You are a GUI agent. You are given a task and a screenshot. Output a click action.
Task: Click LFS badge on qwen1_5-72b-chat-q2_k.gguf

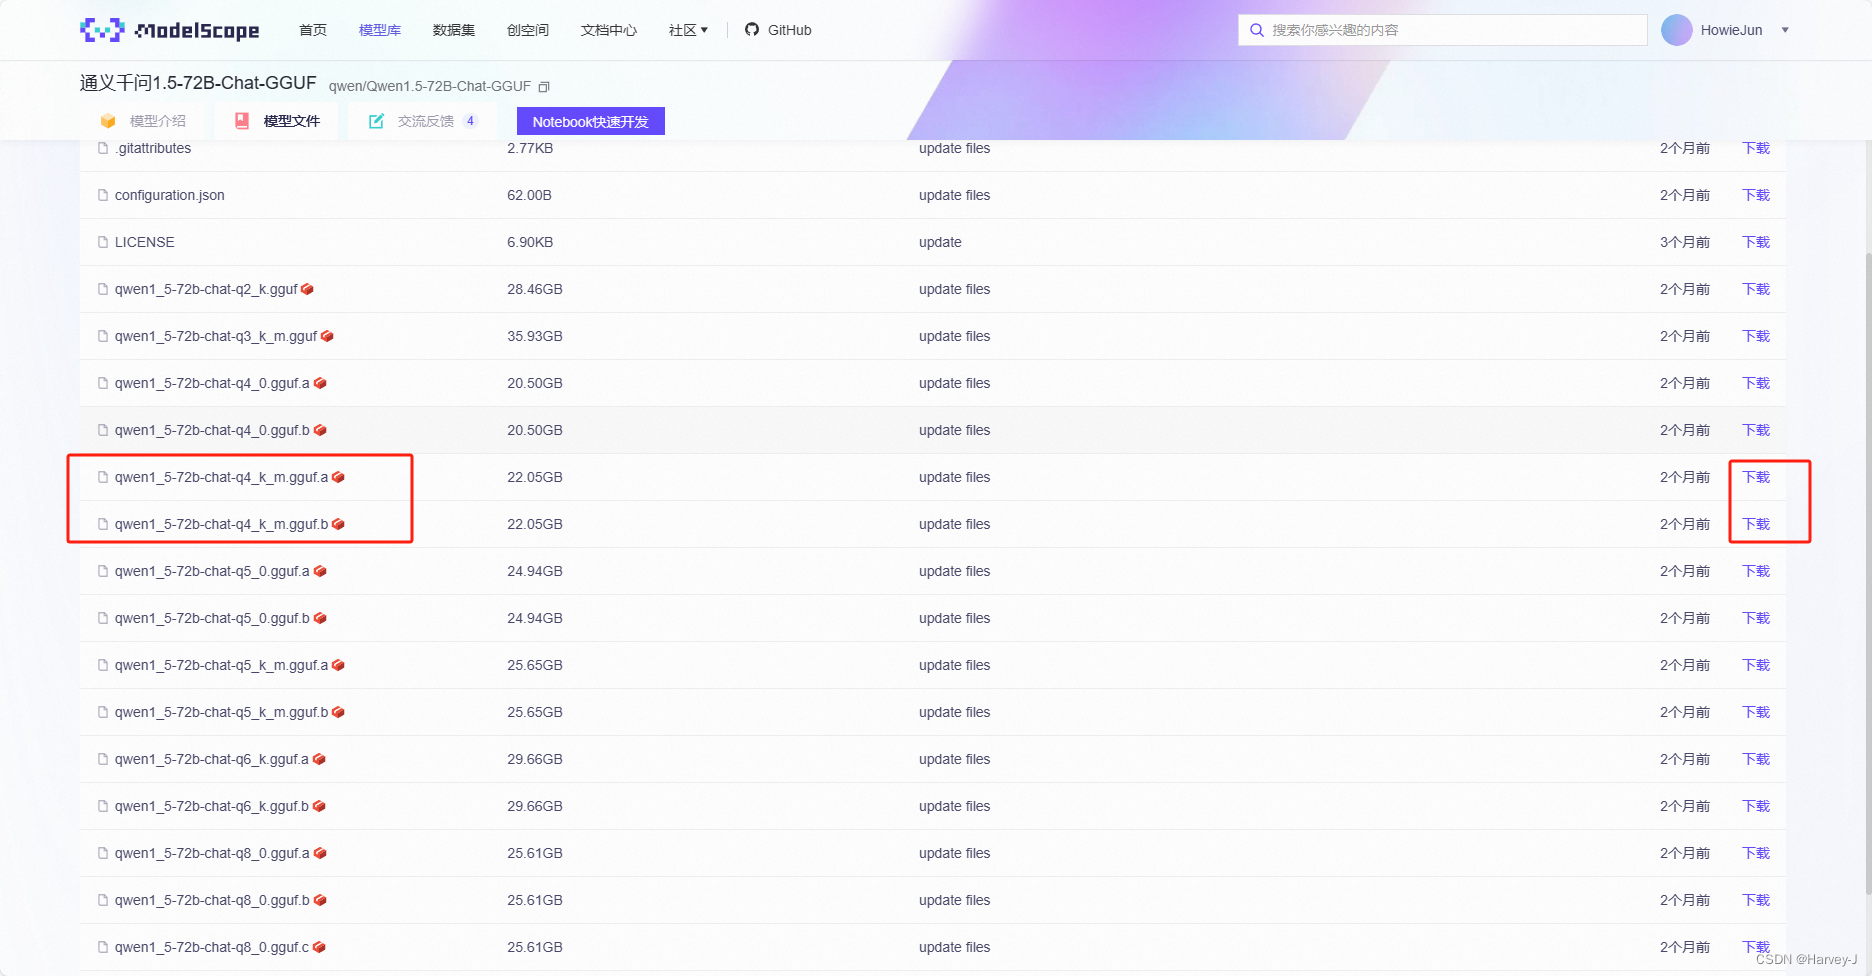click(x=307, y=289)
